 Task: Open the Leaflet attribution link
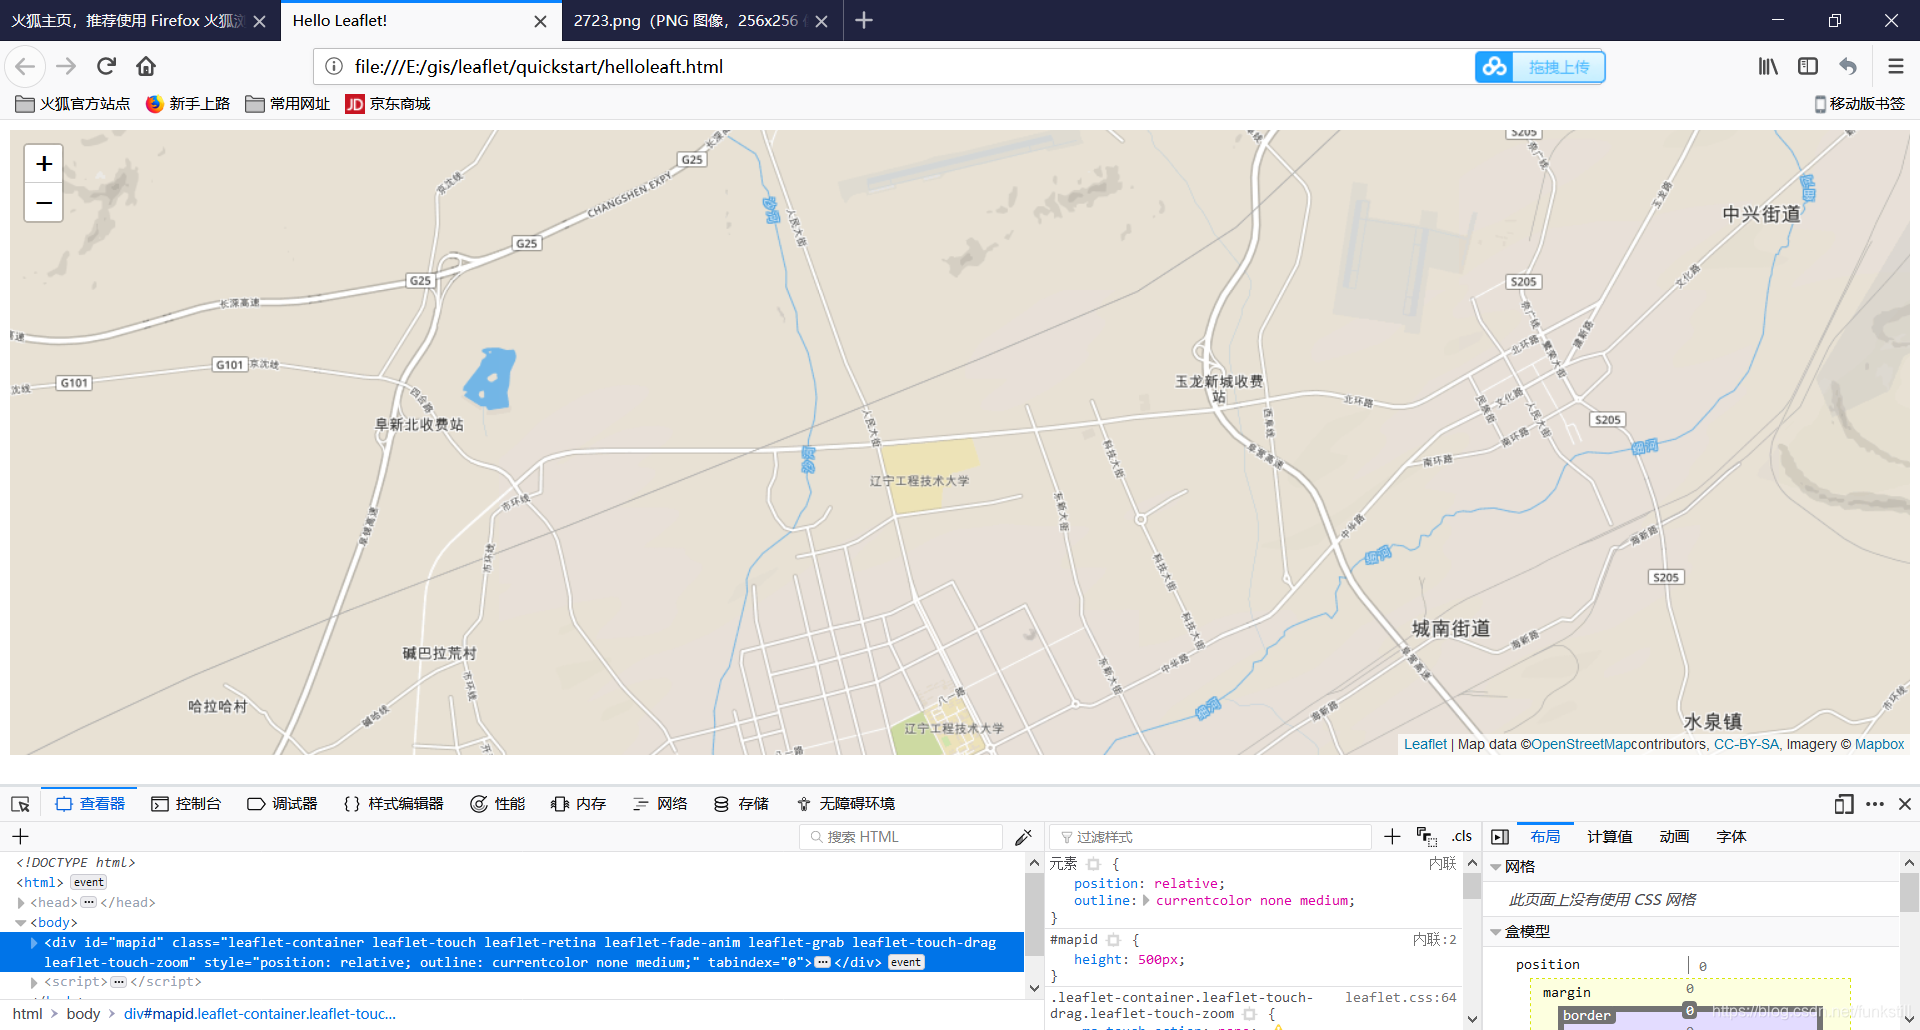[1425, 744]
